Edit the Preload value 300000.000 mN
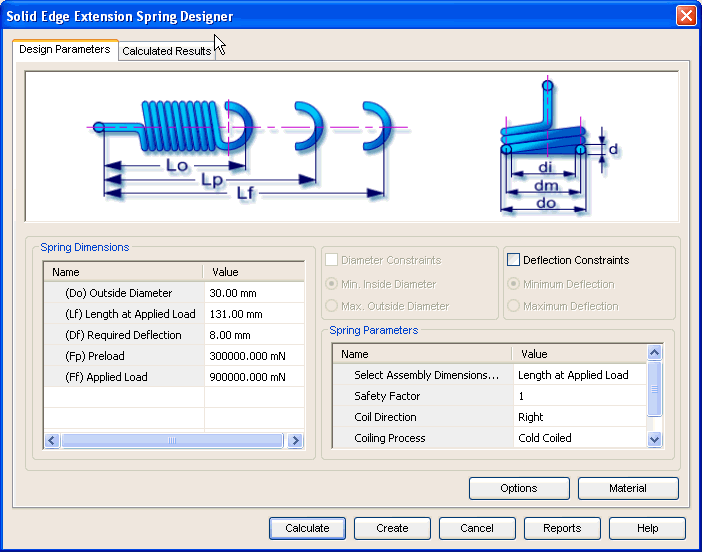The width and height of the screenshot is (702, 552). [254, 356]
